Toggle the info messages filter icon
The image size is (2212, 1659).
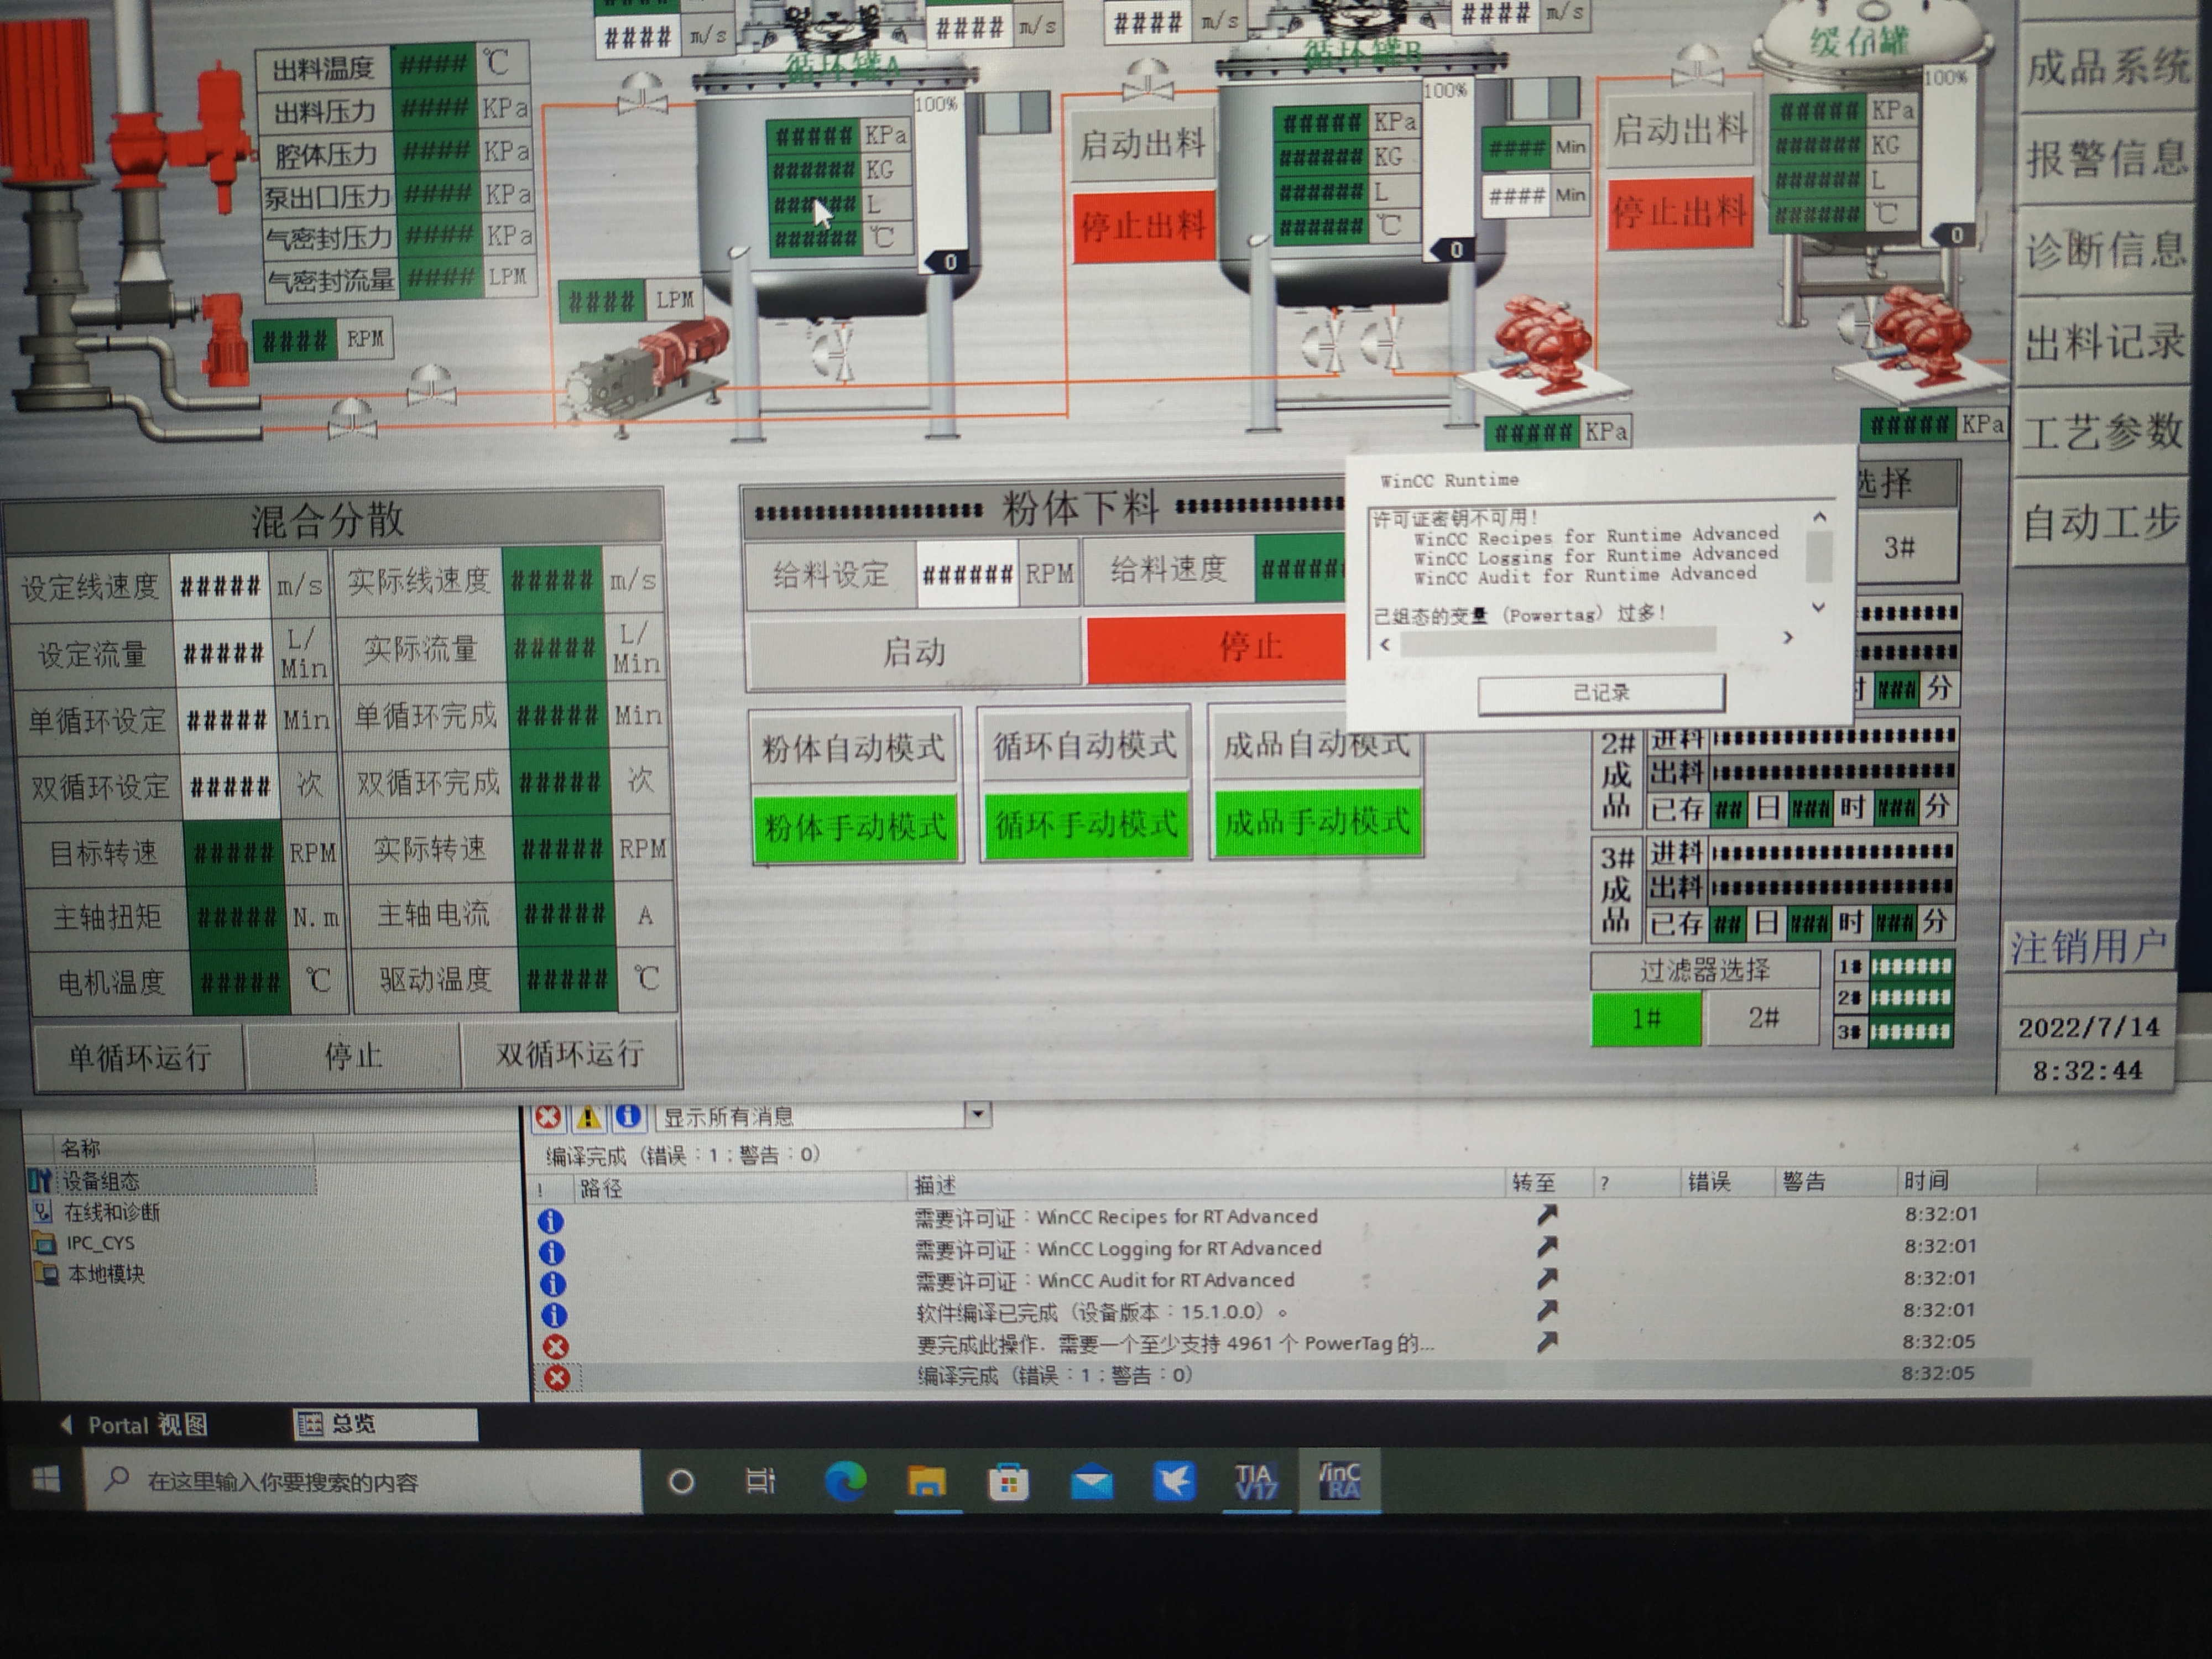click(x=628, y=1116)
